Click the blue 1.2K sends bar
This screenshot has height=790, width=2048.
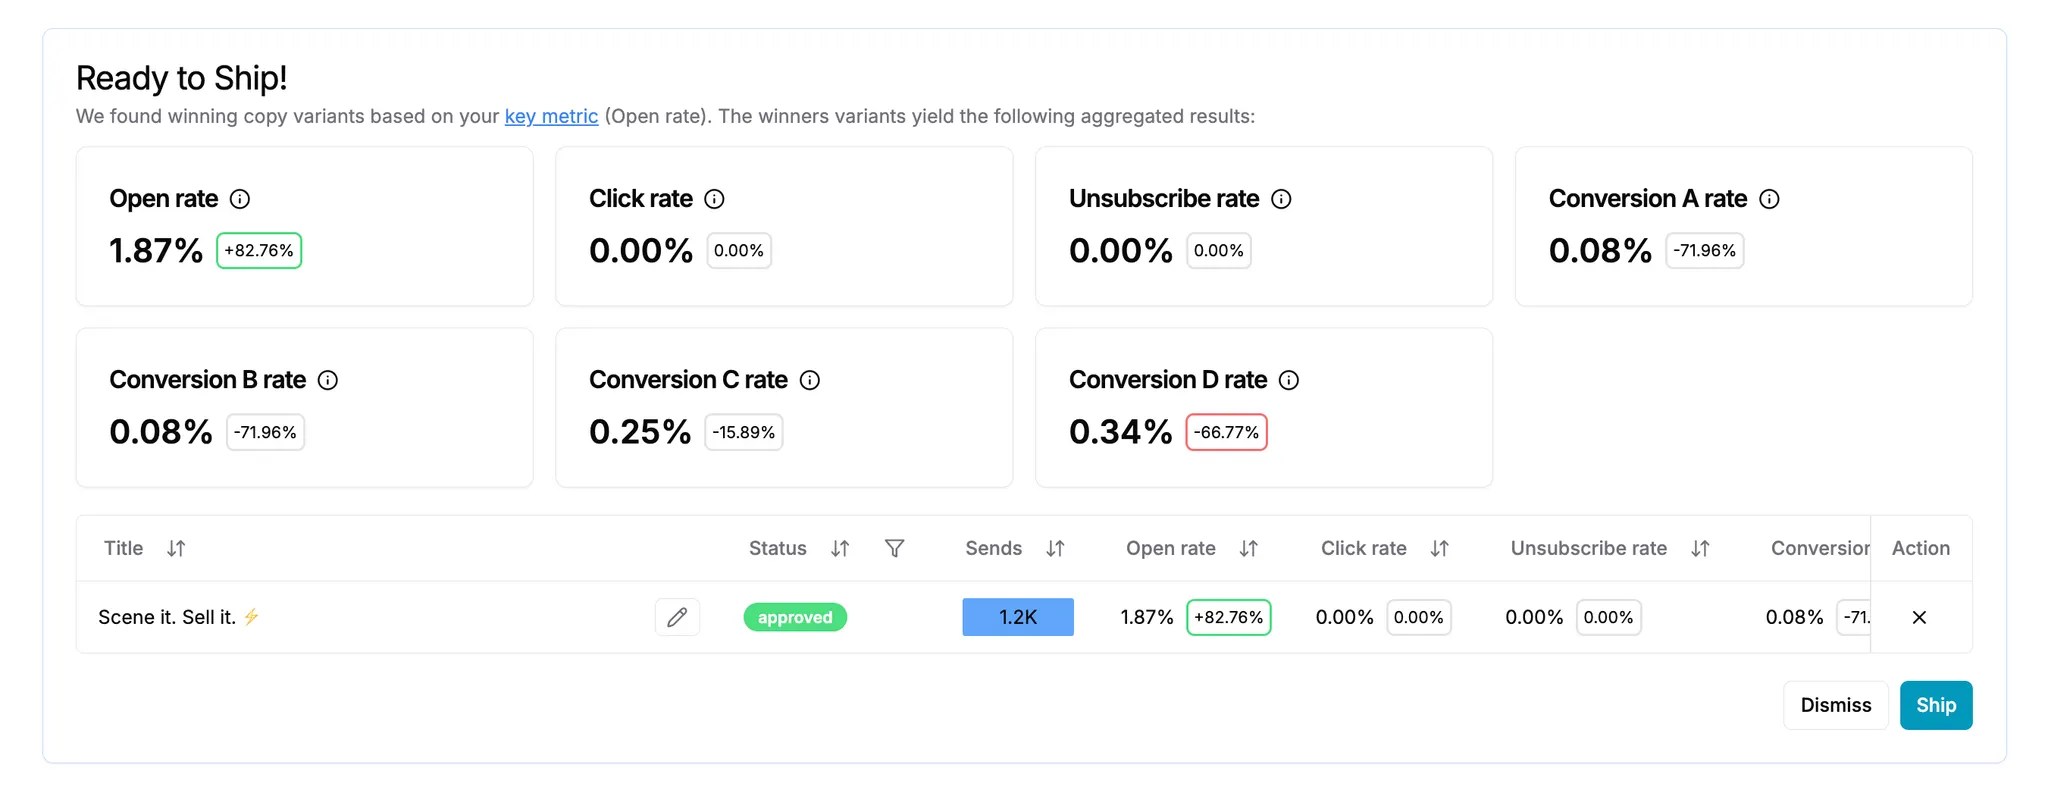[x=1017, y=617]
